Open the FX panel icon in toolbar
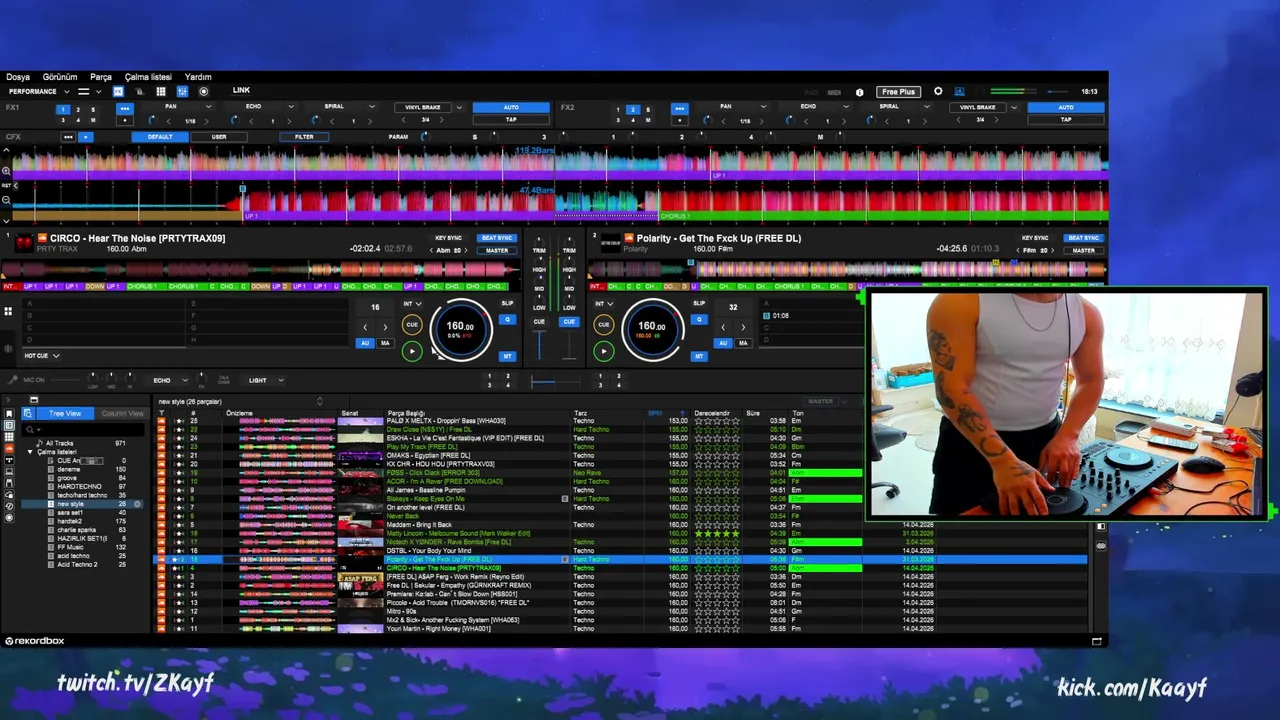The width and height of the screenshot is (1280, 720). click(118, 91)
